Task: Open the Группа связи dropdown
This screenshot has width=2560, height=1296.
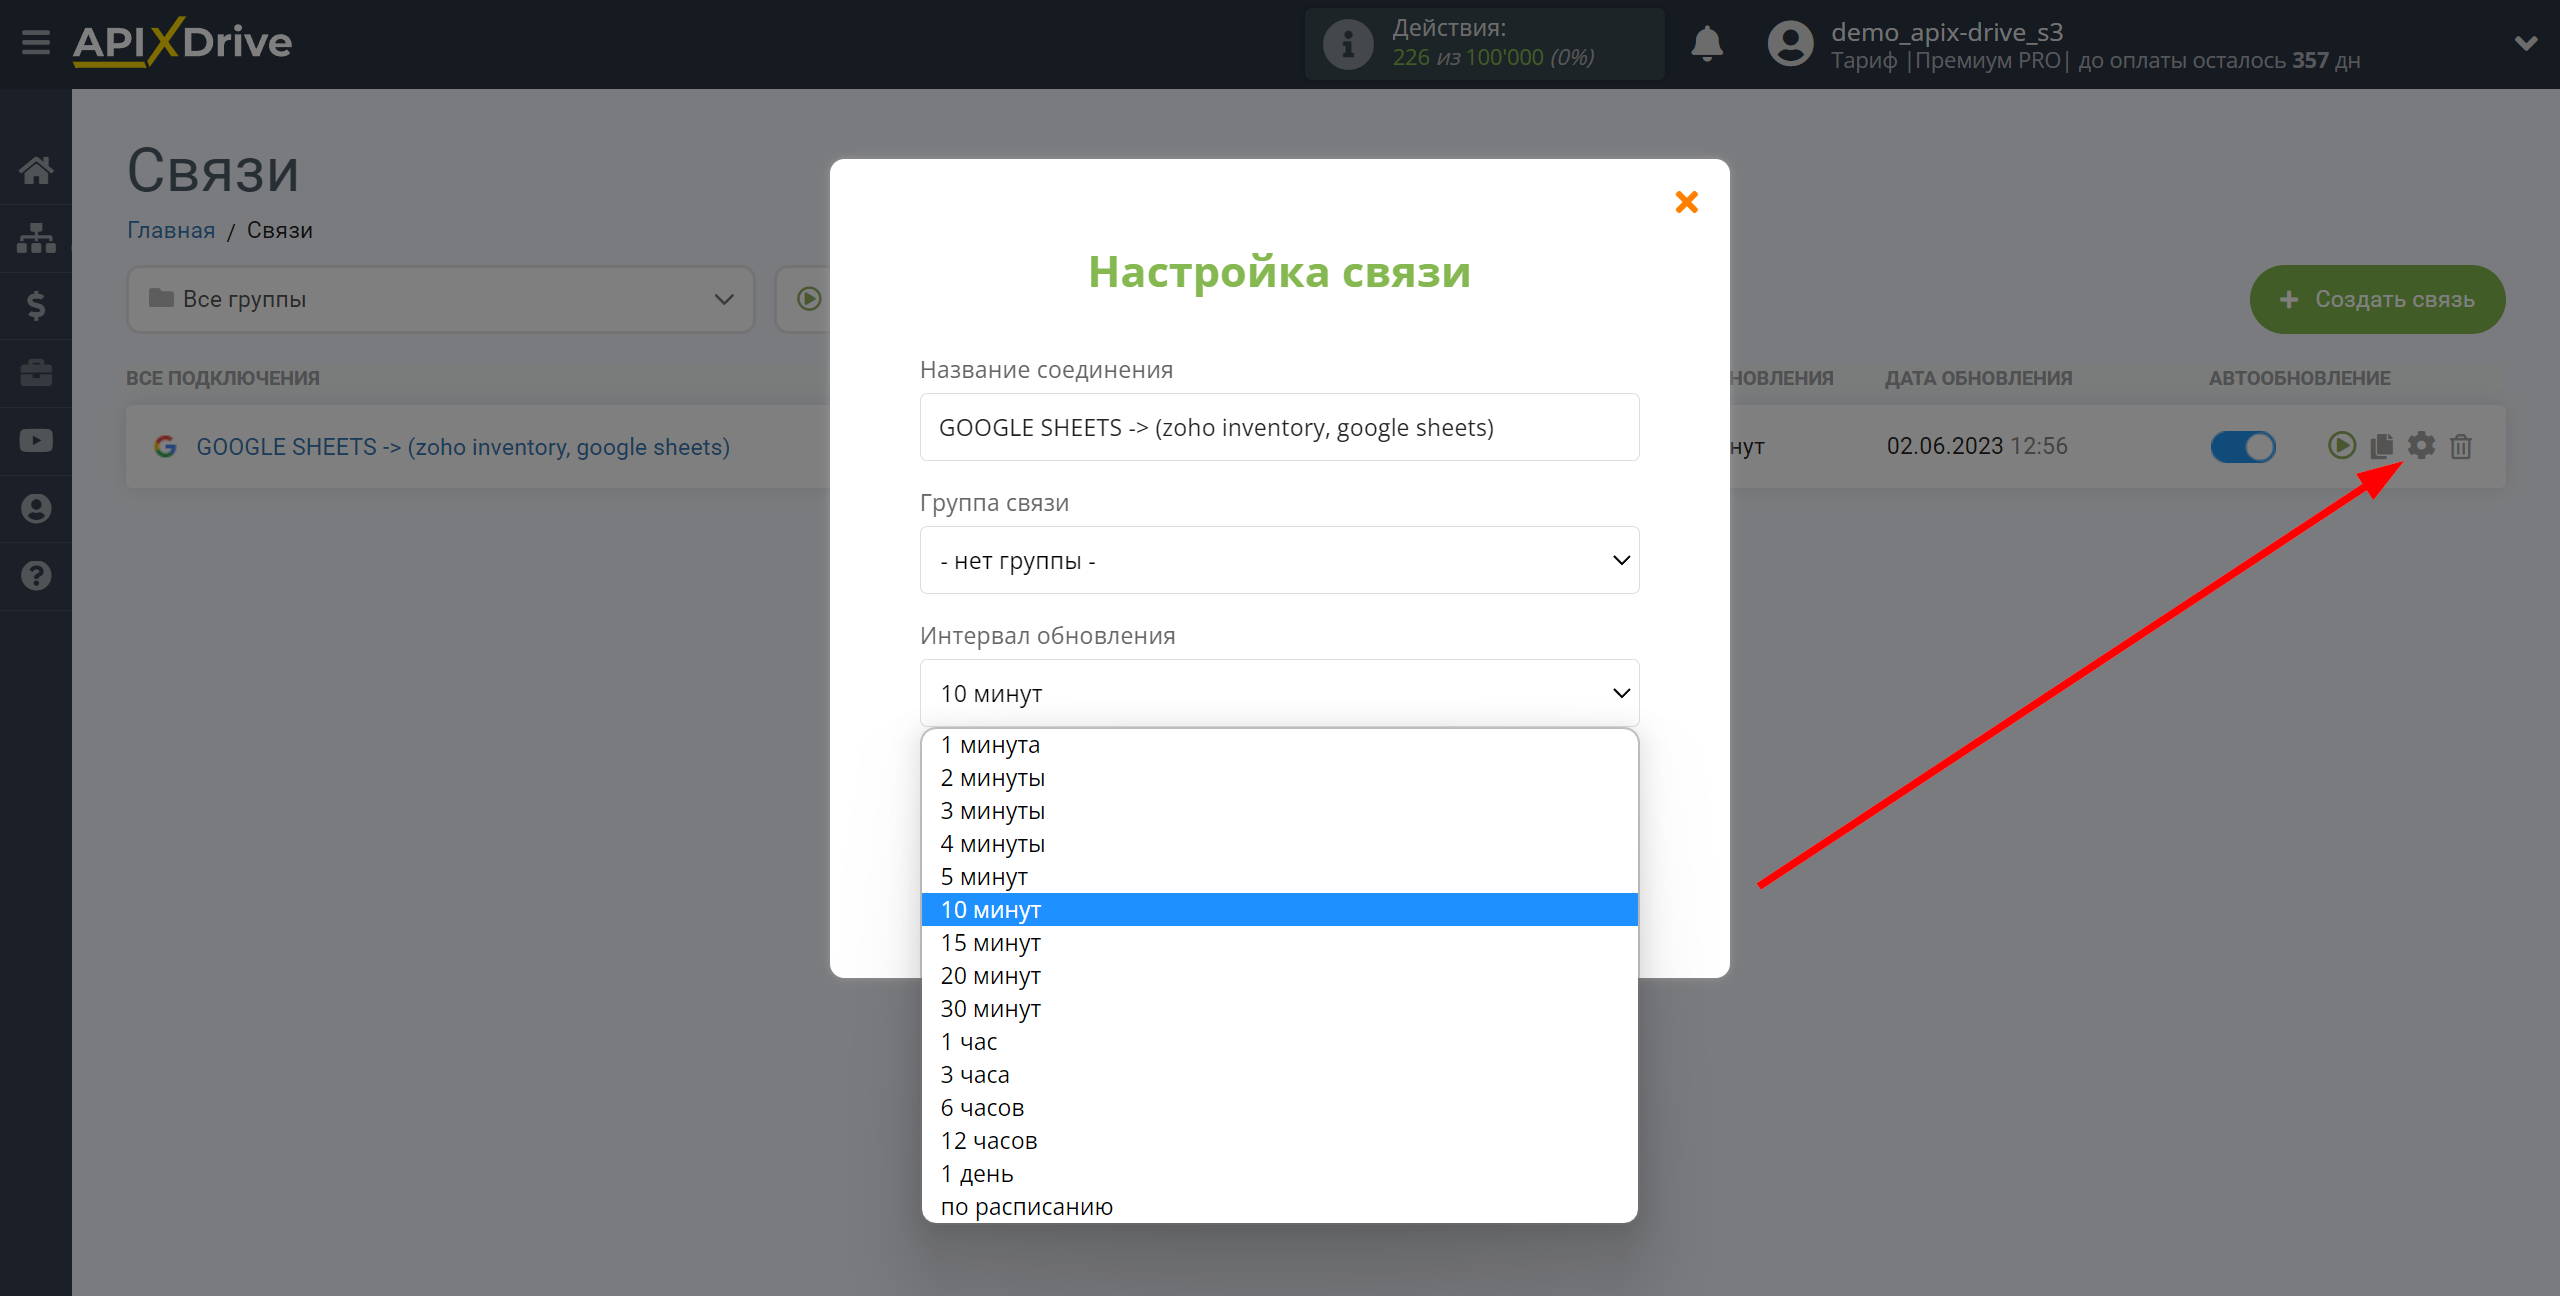Action: (x=1280, y=560)
